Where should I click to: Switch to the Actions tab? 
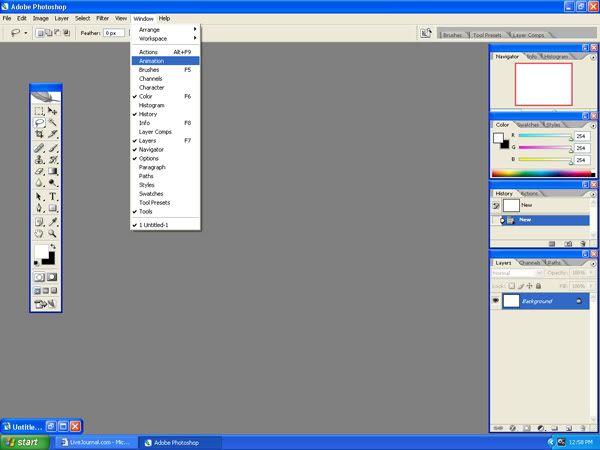point(530,194)
